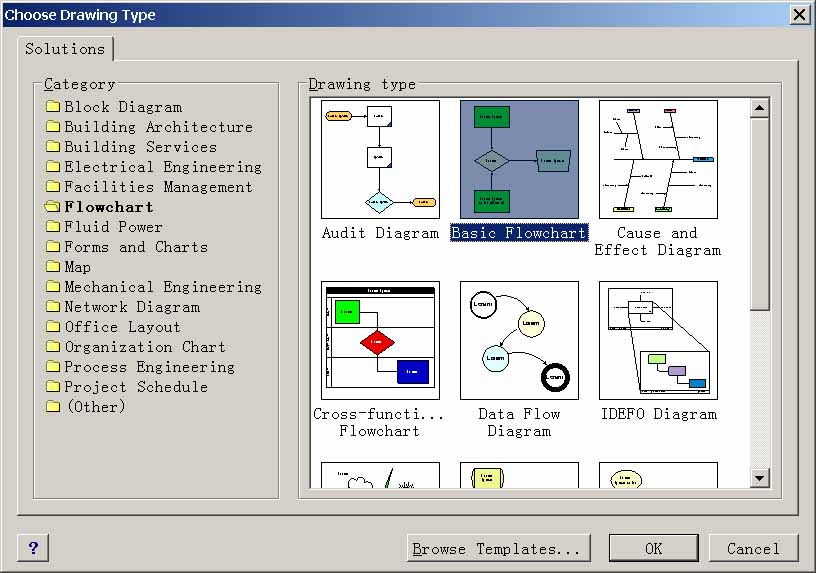Choose the Electrical Engineering category

coord(162,167)
